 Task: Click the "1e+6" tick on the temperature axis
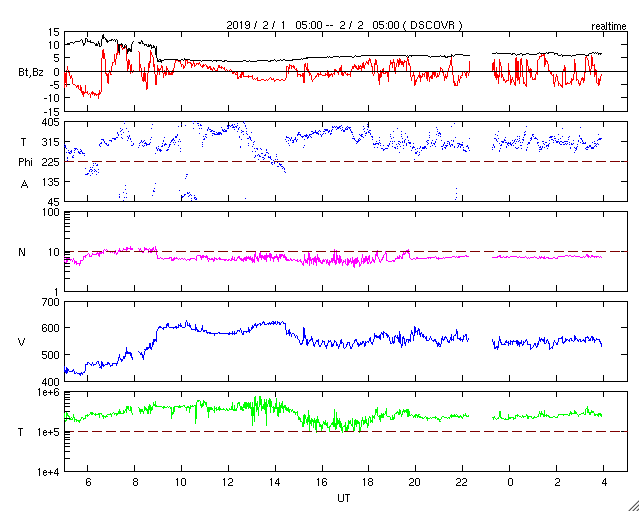point(49,392)
